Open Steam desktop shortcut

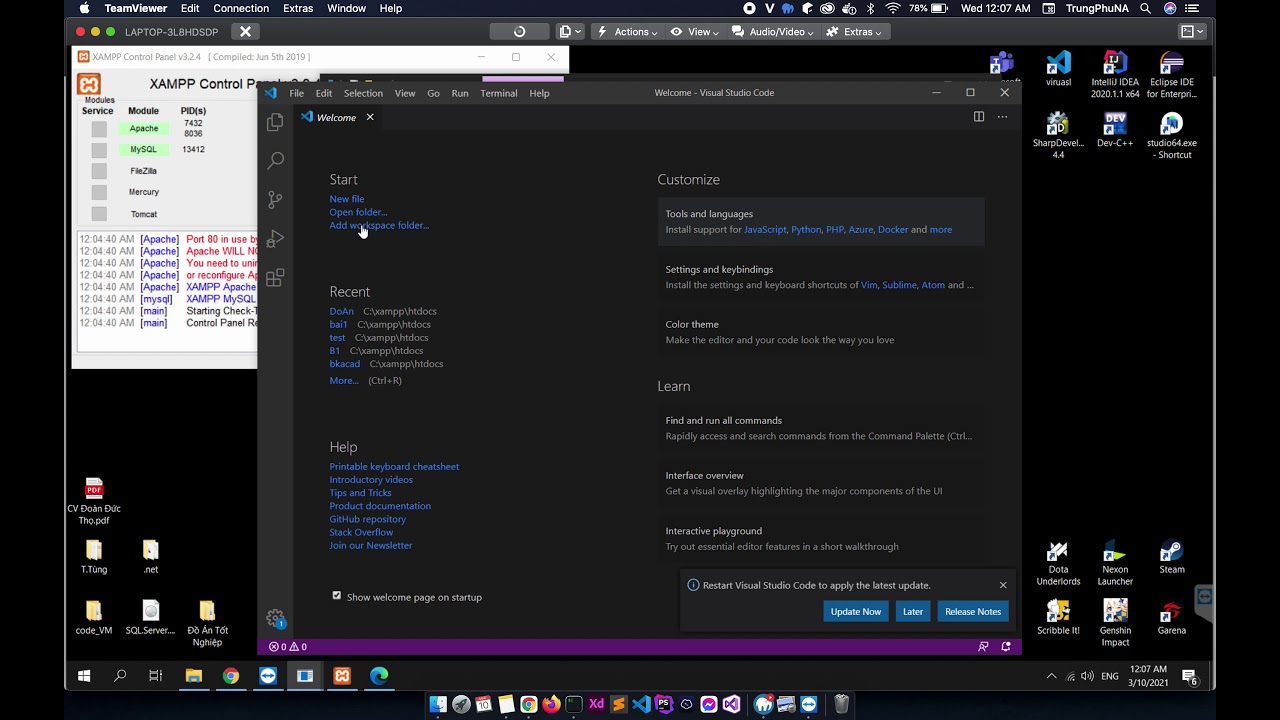point(1171,558)
